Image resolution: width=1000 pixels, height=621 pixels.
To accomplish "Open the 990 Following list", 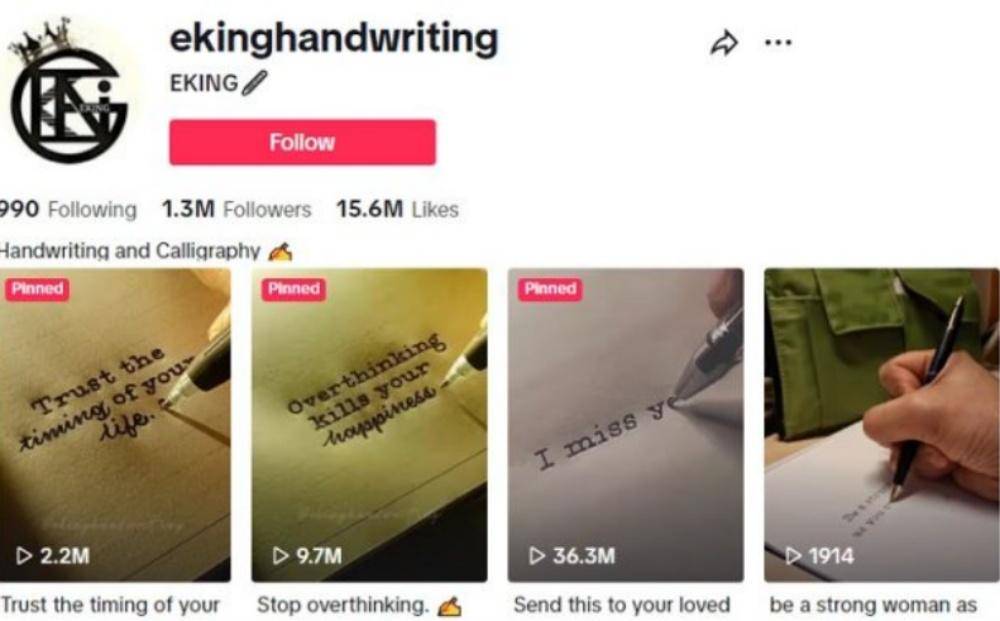I will point(67,209).
